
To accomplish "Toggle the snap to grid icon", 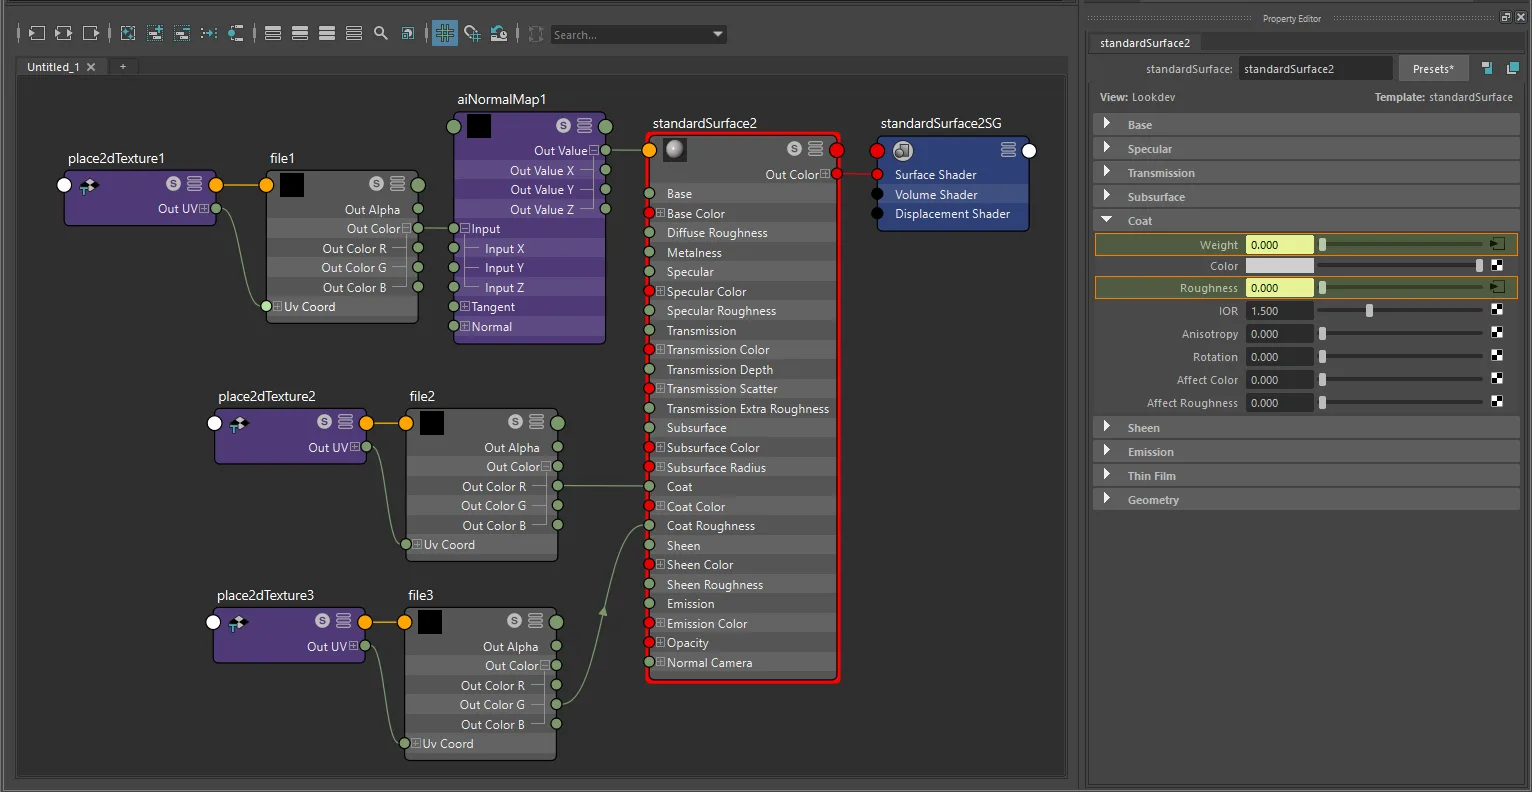I will [472, 33].
